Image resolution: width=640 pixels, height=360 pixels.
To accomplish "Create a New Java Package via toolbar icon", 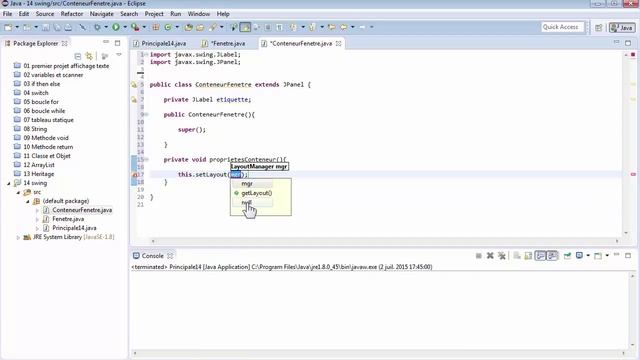I will pyautogui.click(x=156, y=27).
